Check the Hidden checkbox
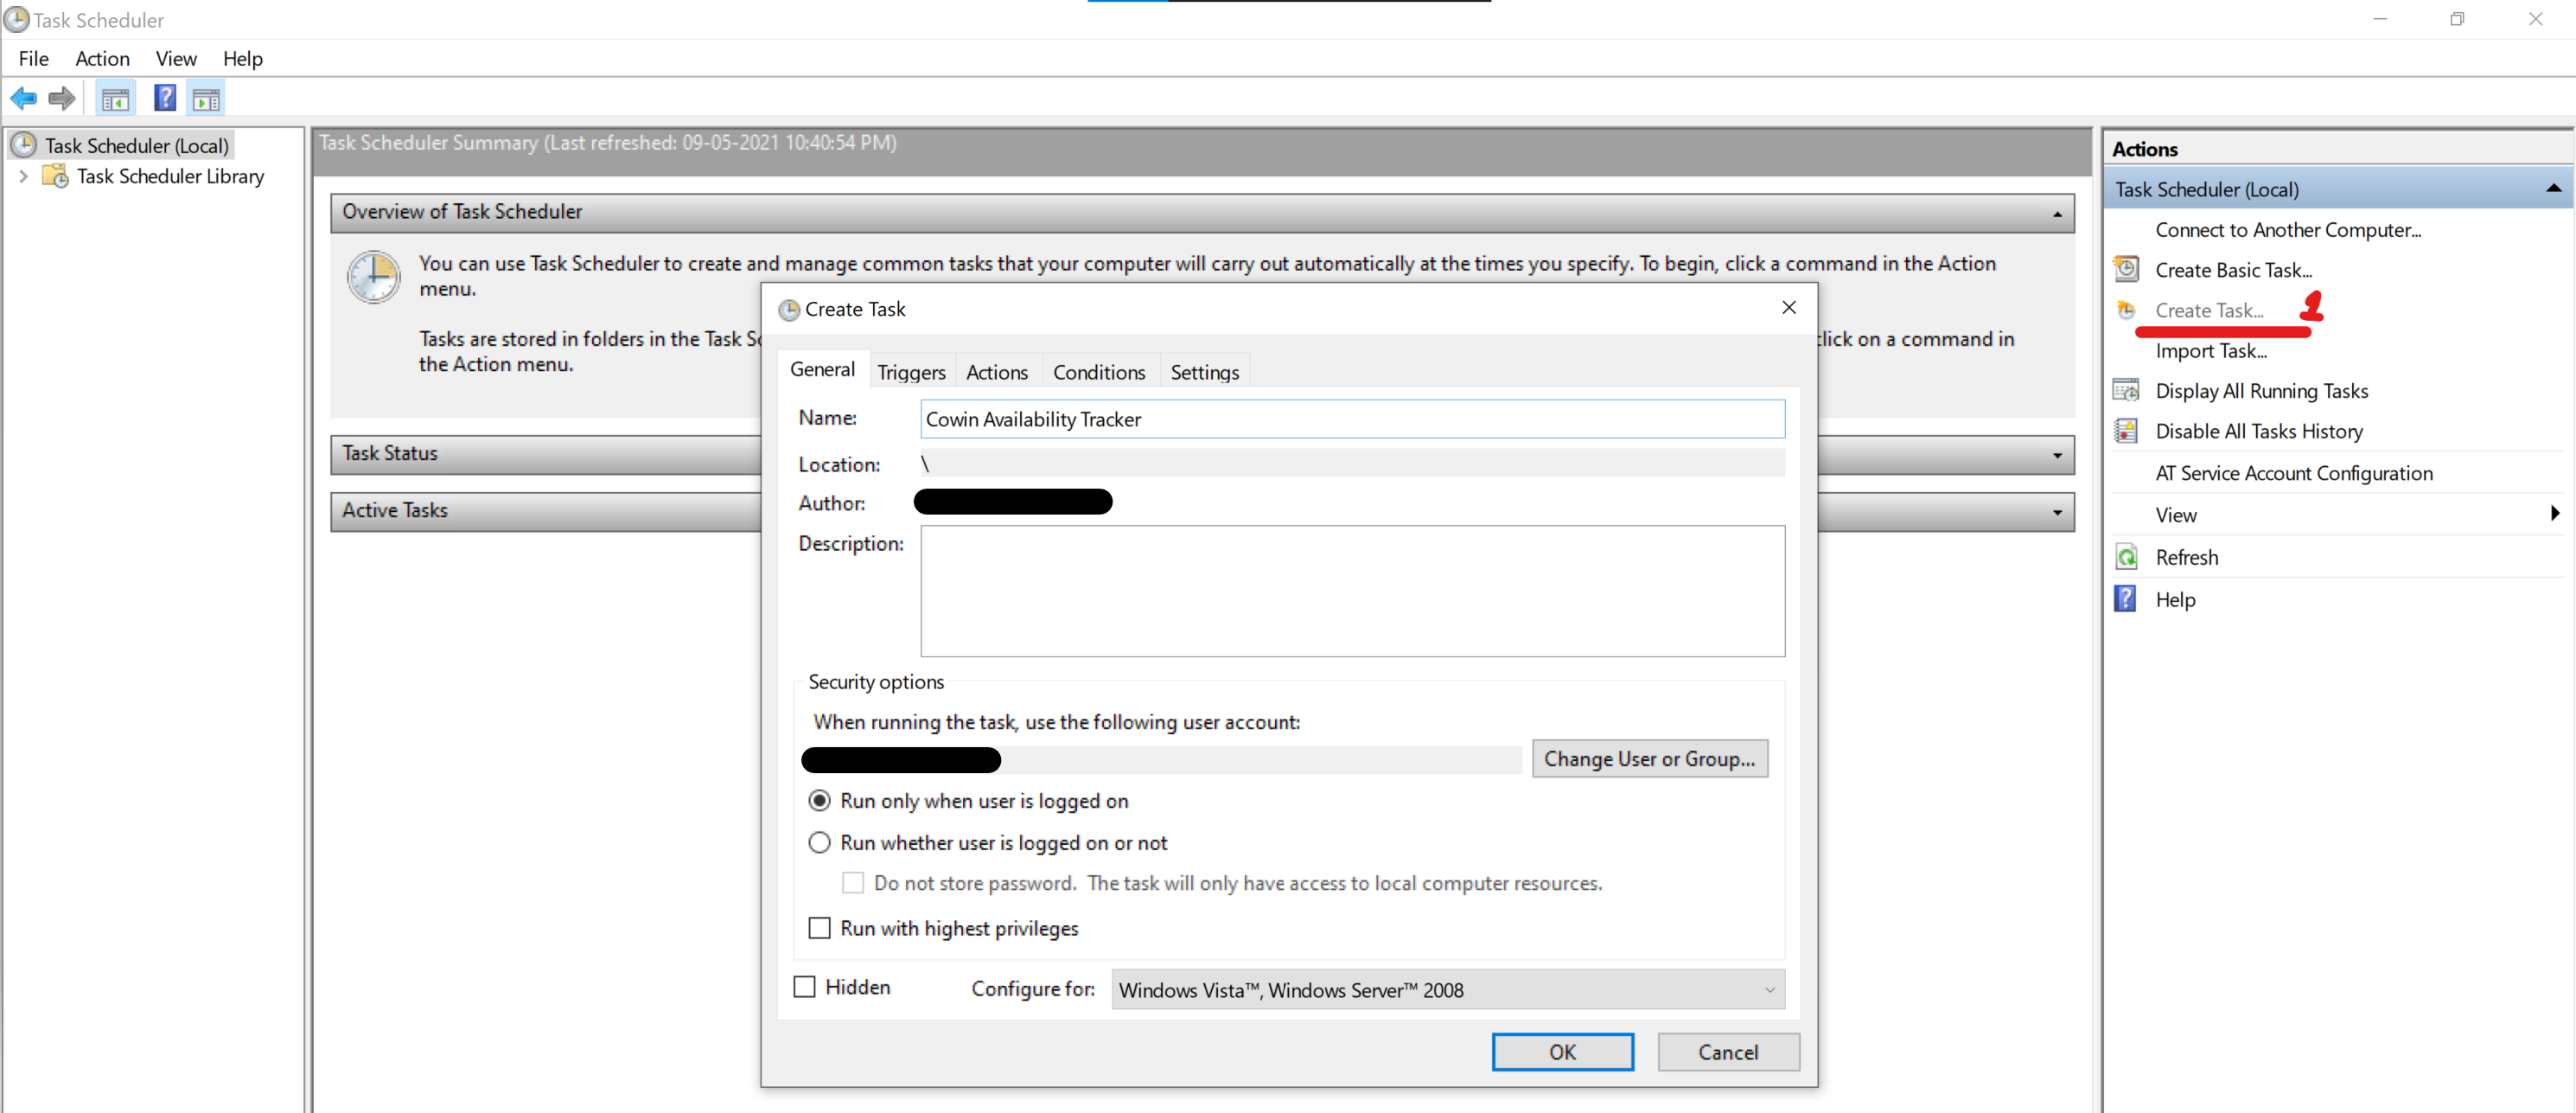Viewport: 2576px width, 1113px height. [804, 987]
